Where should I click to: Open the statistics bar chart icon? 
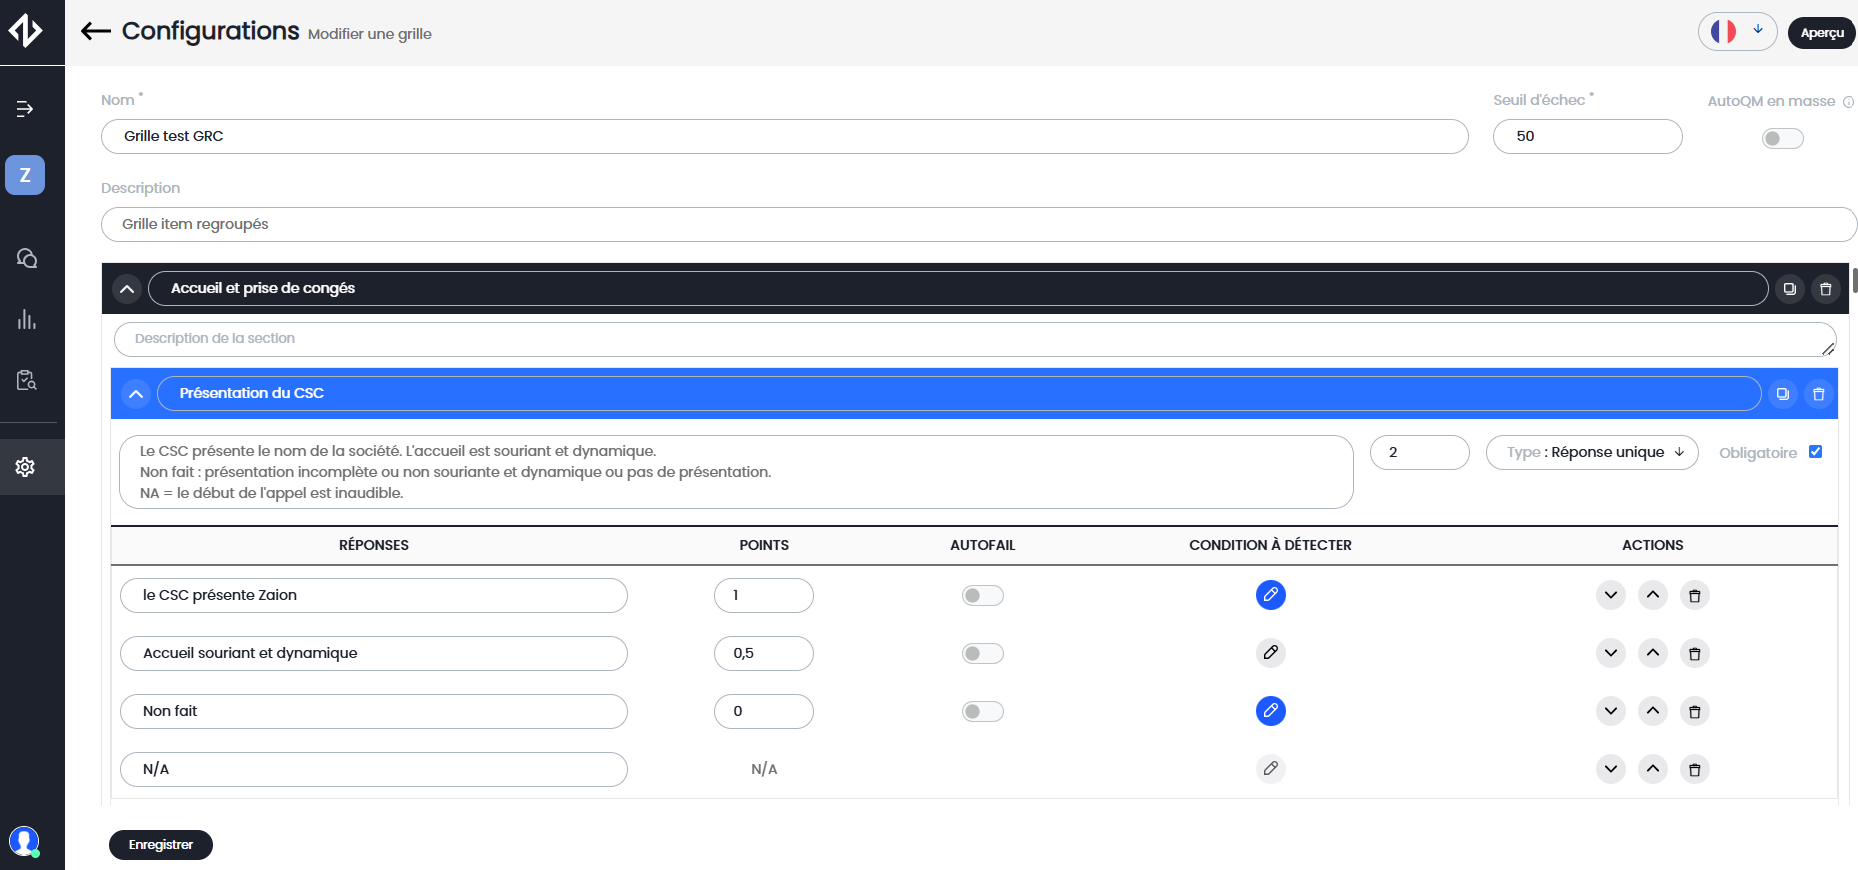pyautogui.click(x=26, y=320)
